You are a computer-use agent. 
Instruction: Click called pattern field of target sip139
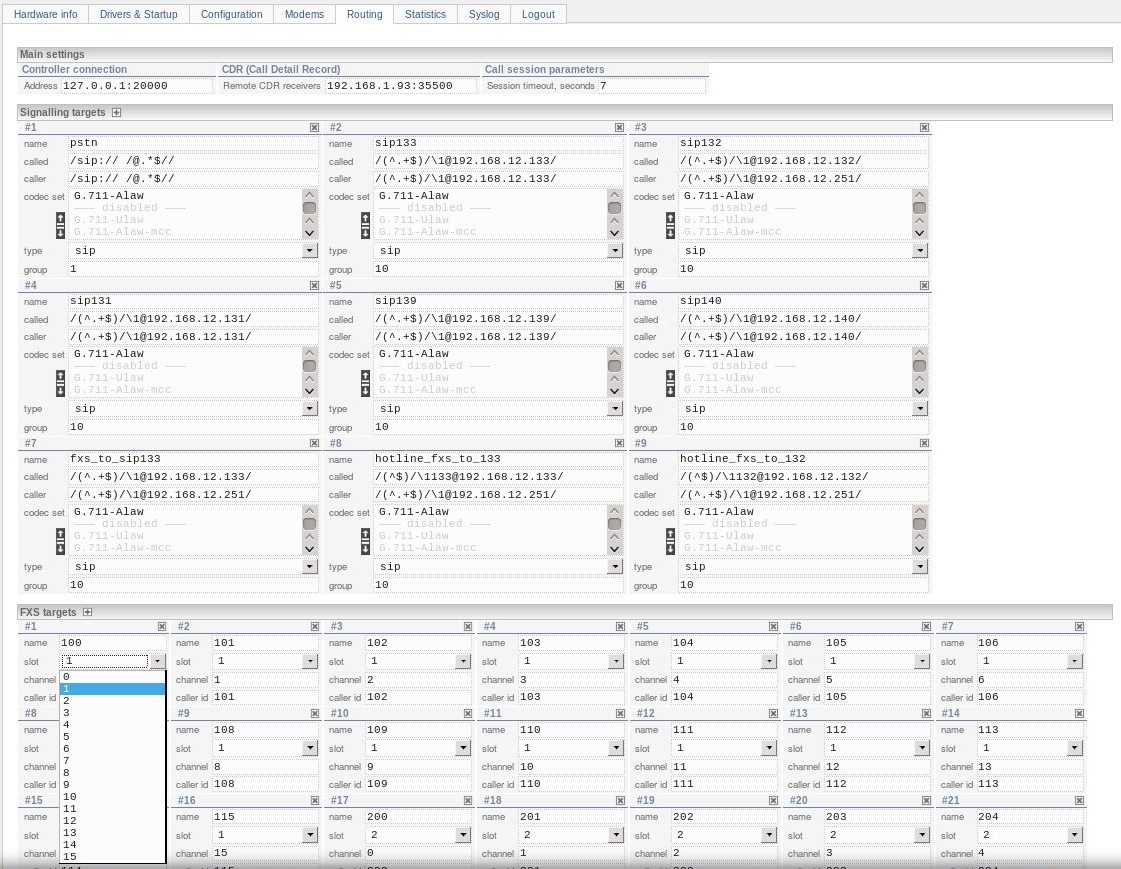pos(498,319)
